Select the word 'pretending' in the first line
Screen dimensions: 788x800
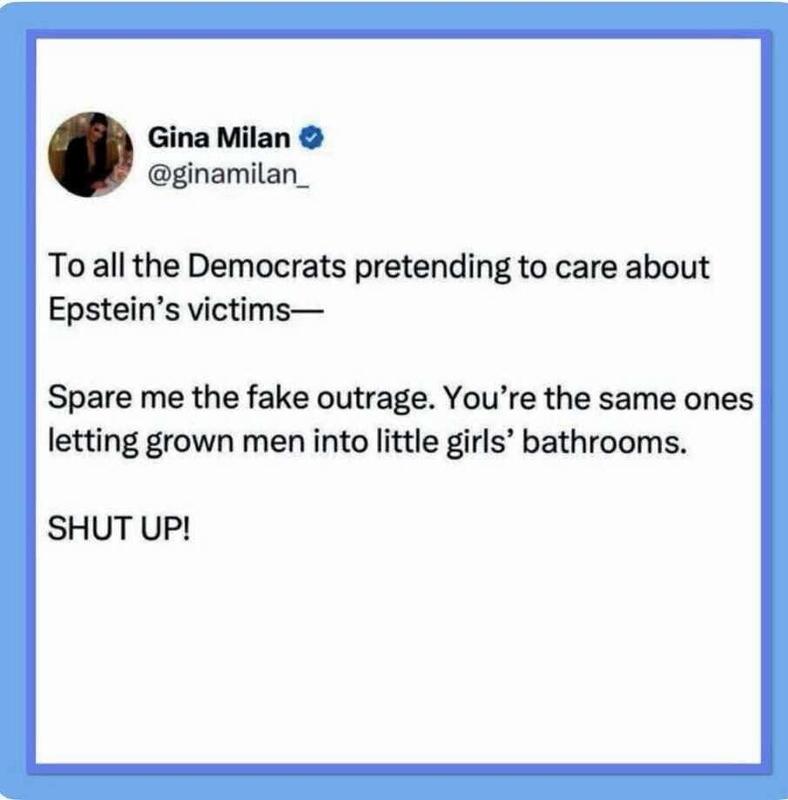point(432,268)
